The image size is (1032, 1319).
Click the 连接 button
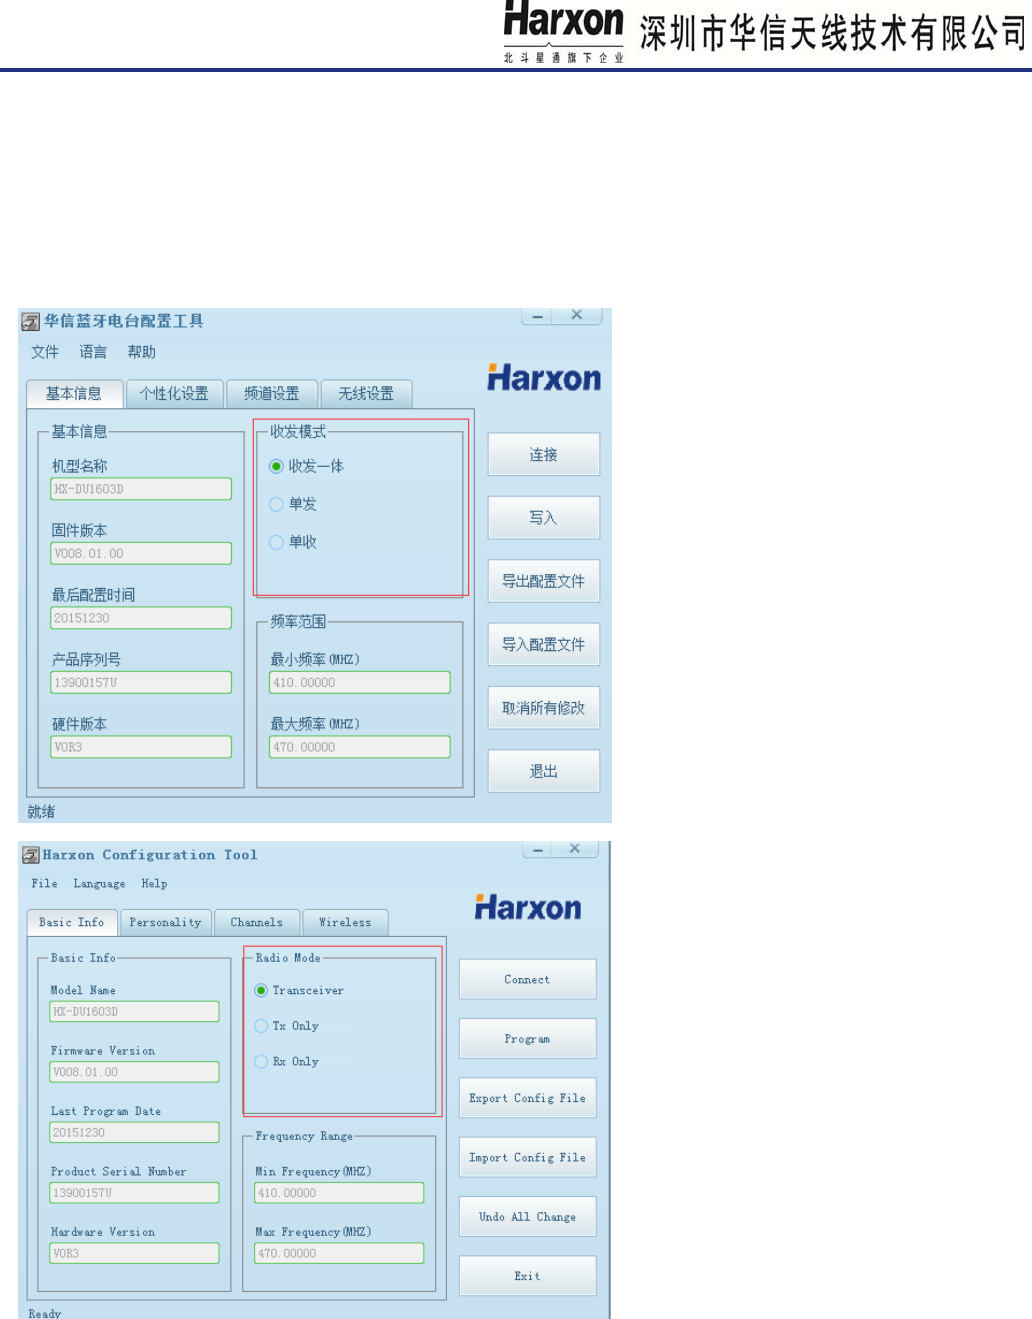tap(544, 455)
